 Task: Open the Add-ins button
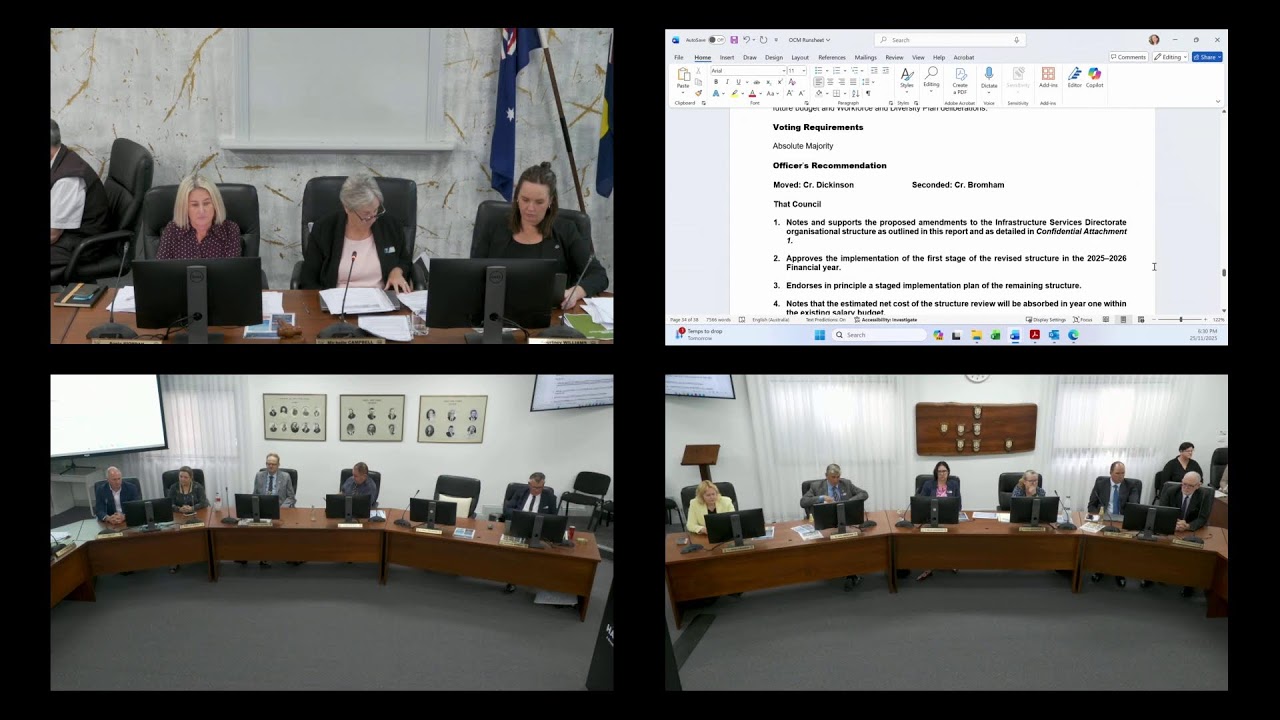pos(1048,77)
